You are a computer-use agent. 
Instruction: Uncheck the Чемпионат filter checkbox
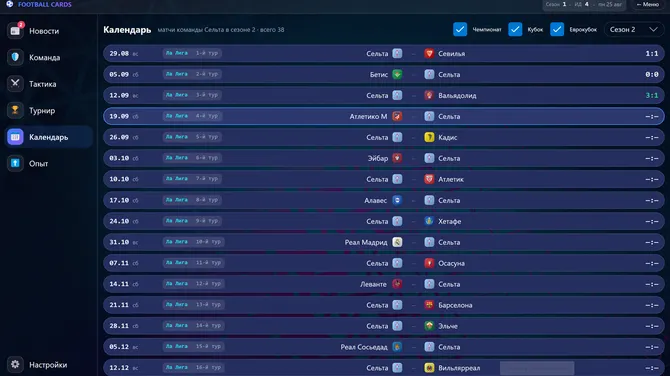tap(460, 29)
